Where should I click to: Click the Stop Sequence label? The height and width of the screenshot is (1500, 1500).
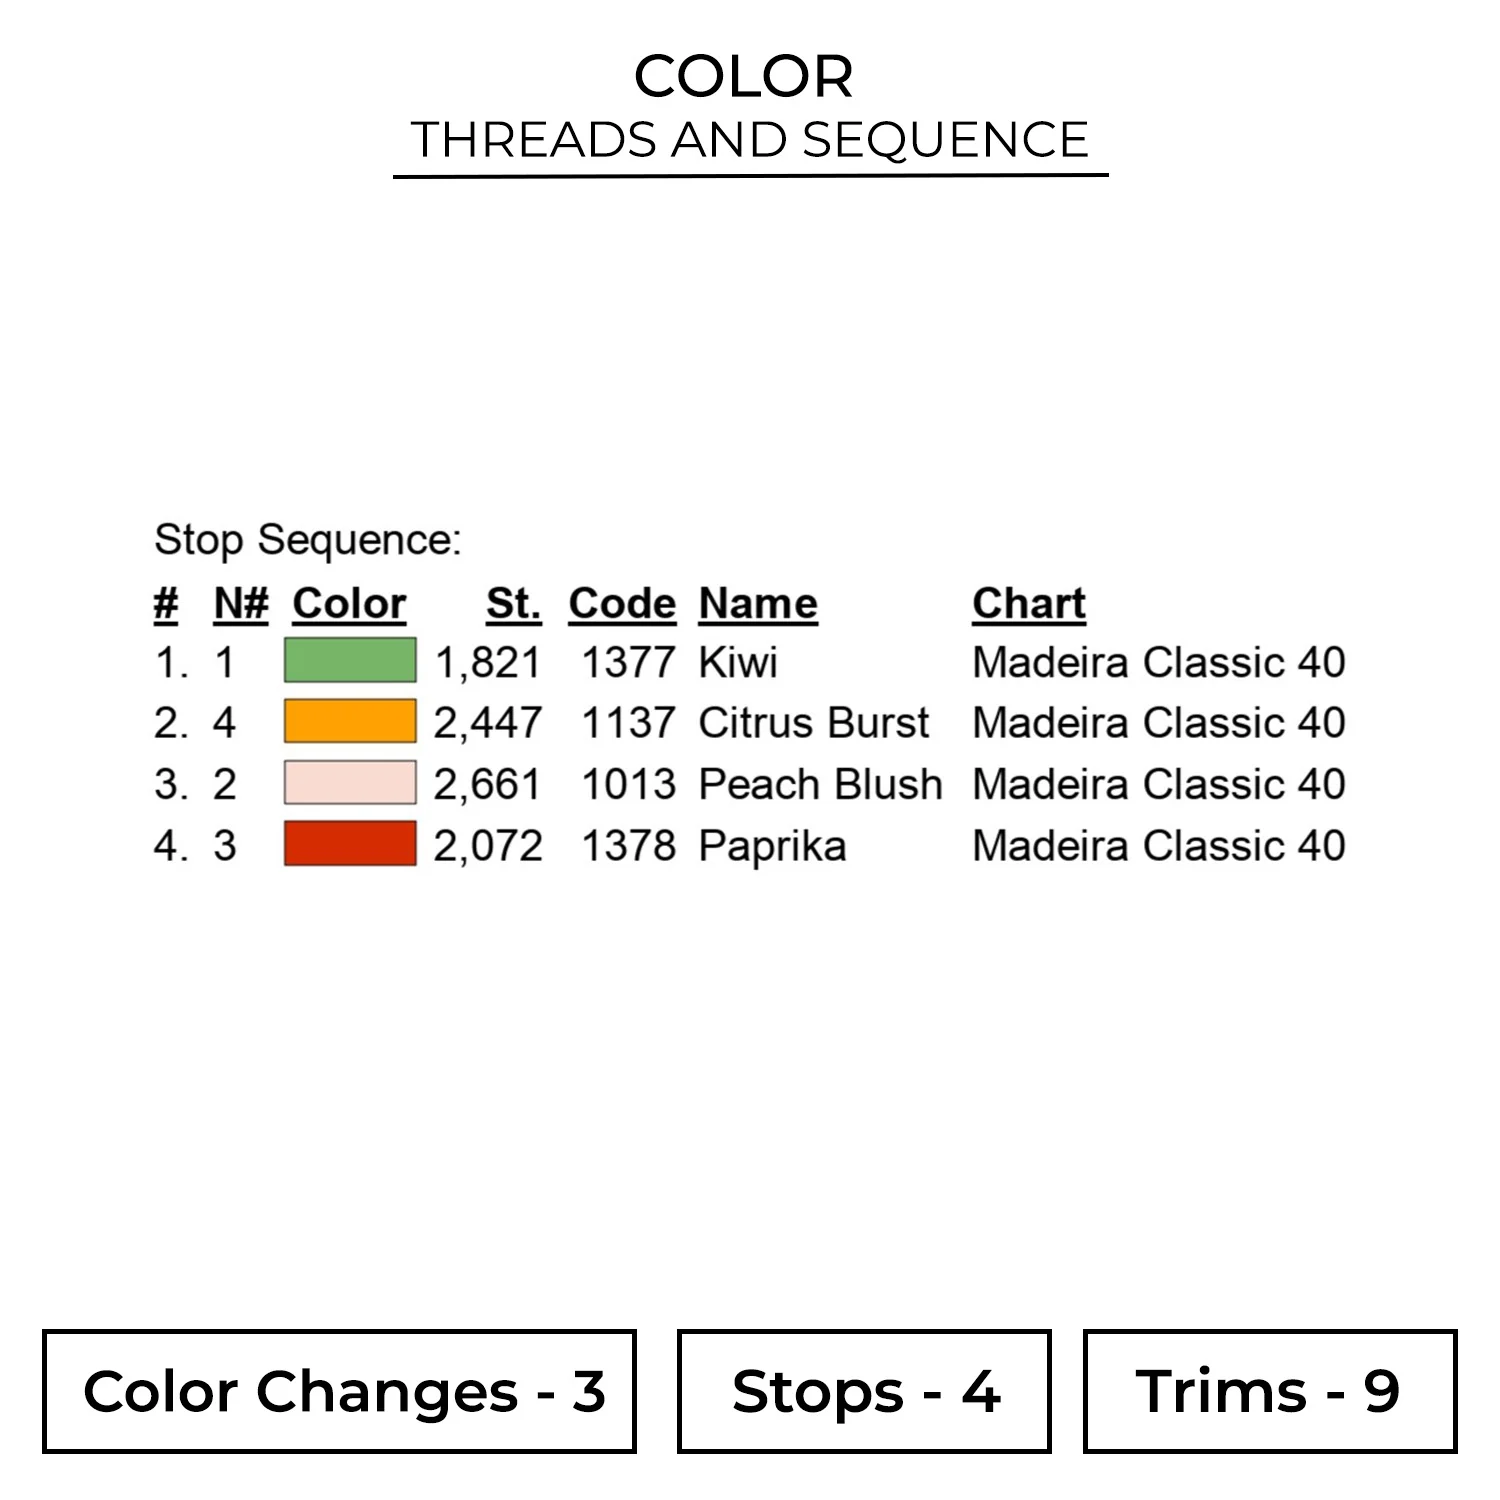click(308, 540)
